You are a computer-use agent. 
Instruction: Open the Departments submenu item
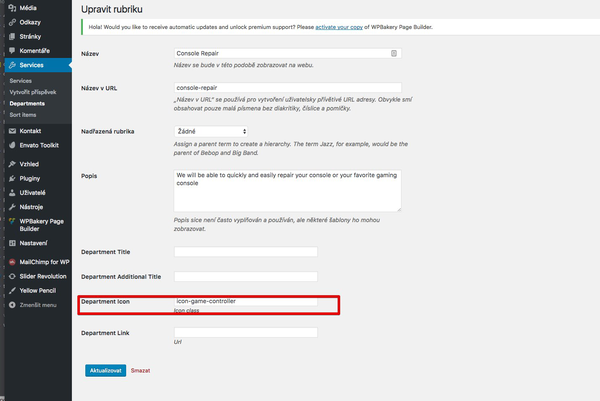click(27, 103)
